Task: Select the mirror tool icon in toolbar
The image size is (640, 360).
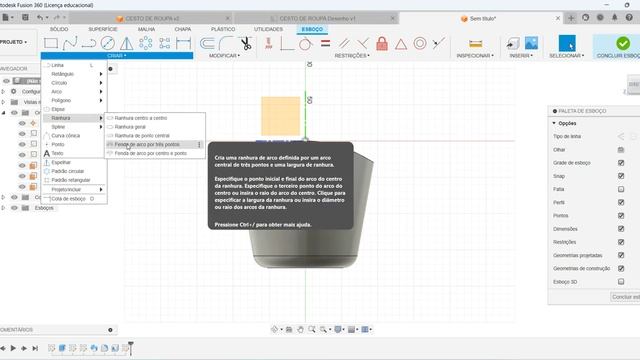Action: click(x=127, y=43)
